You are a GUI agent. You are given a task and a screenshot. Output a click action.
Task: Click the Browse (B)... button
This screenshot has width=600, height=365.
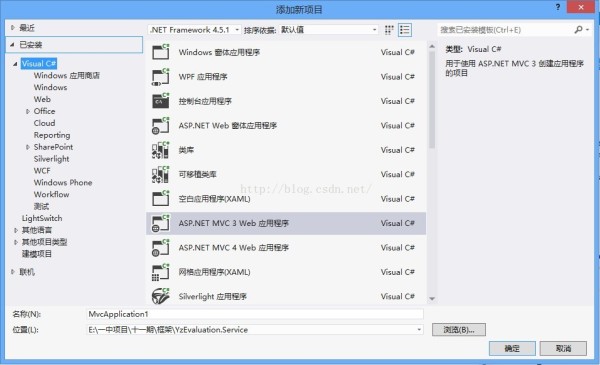[459, 329]
